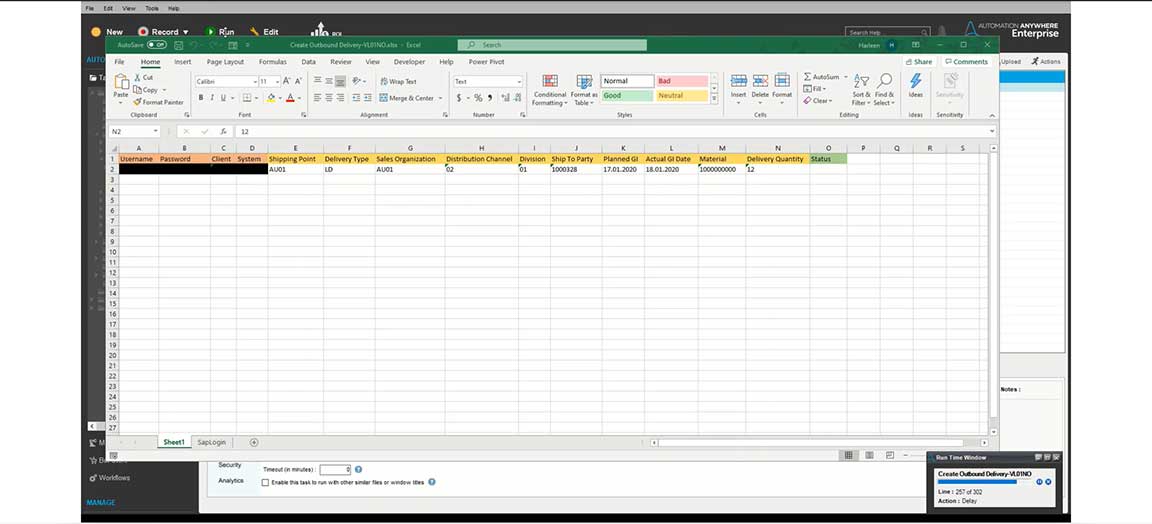The image size is (1152, 524).
Task: Apply the Good cell style swatch
Action: click(626, 96)
